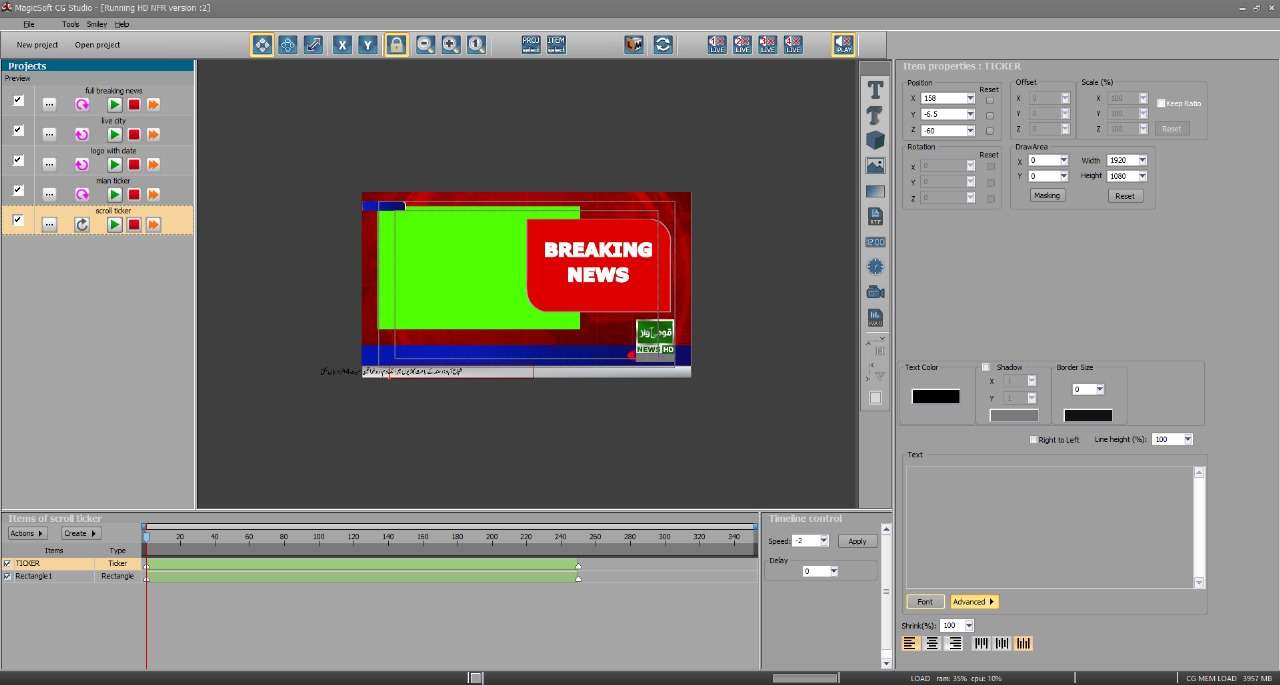Expand the Border Size dropdown
Screen dimensions: 1280x685
coord(1099,390)
